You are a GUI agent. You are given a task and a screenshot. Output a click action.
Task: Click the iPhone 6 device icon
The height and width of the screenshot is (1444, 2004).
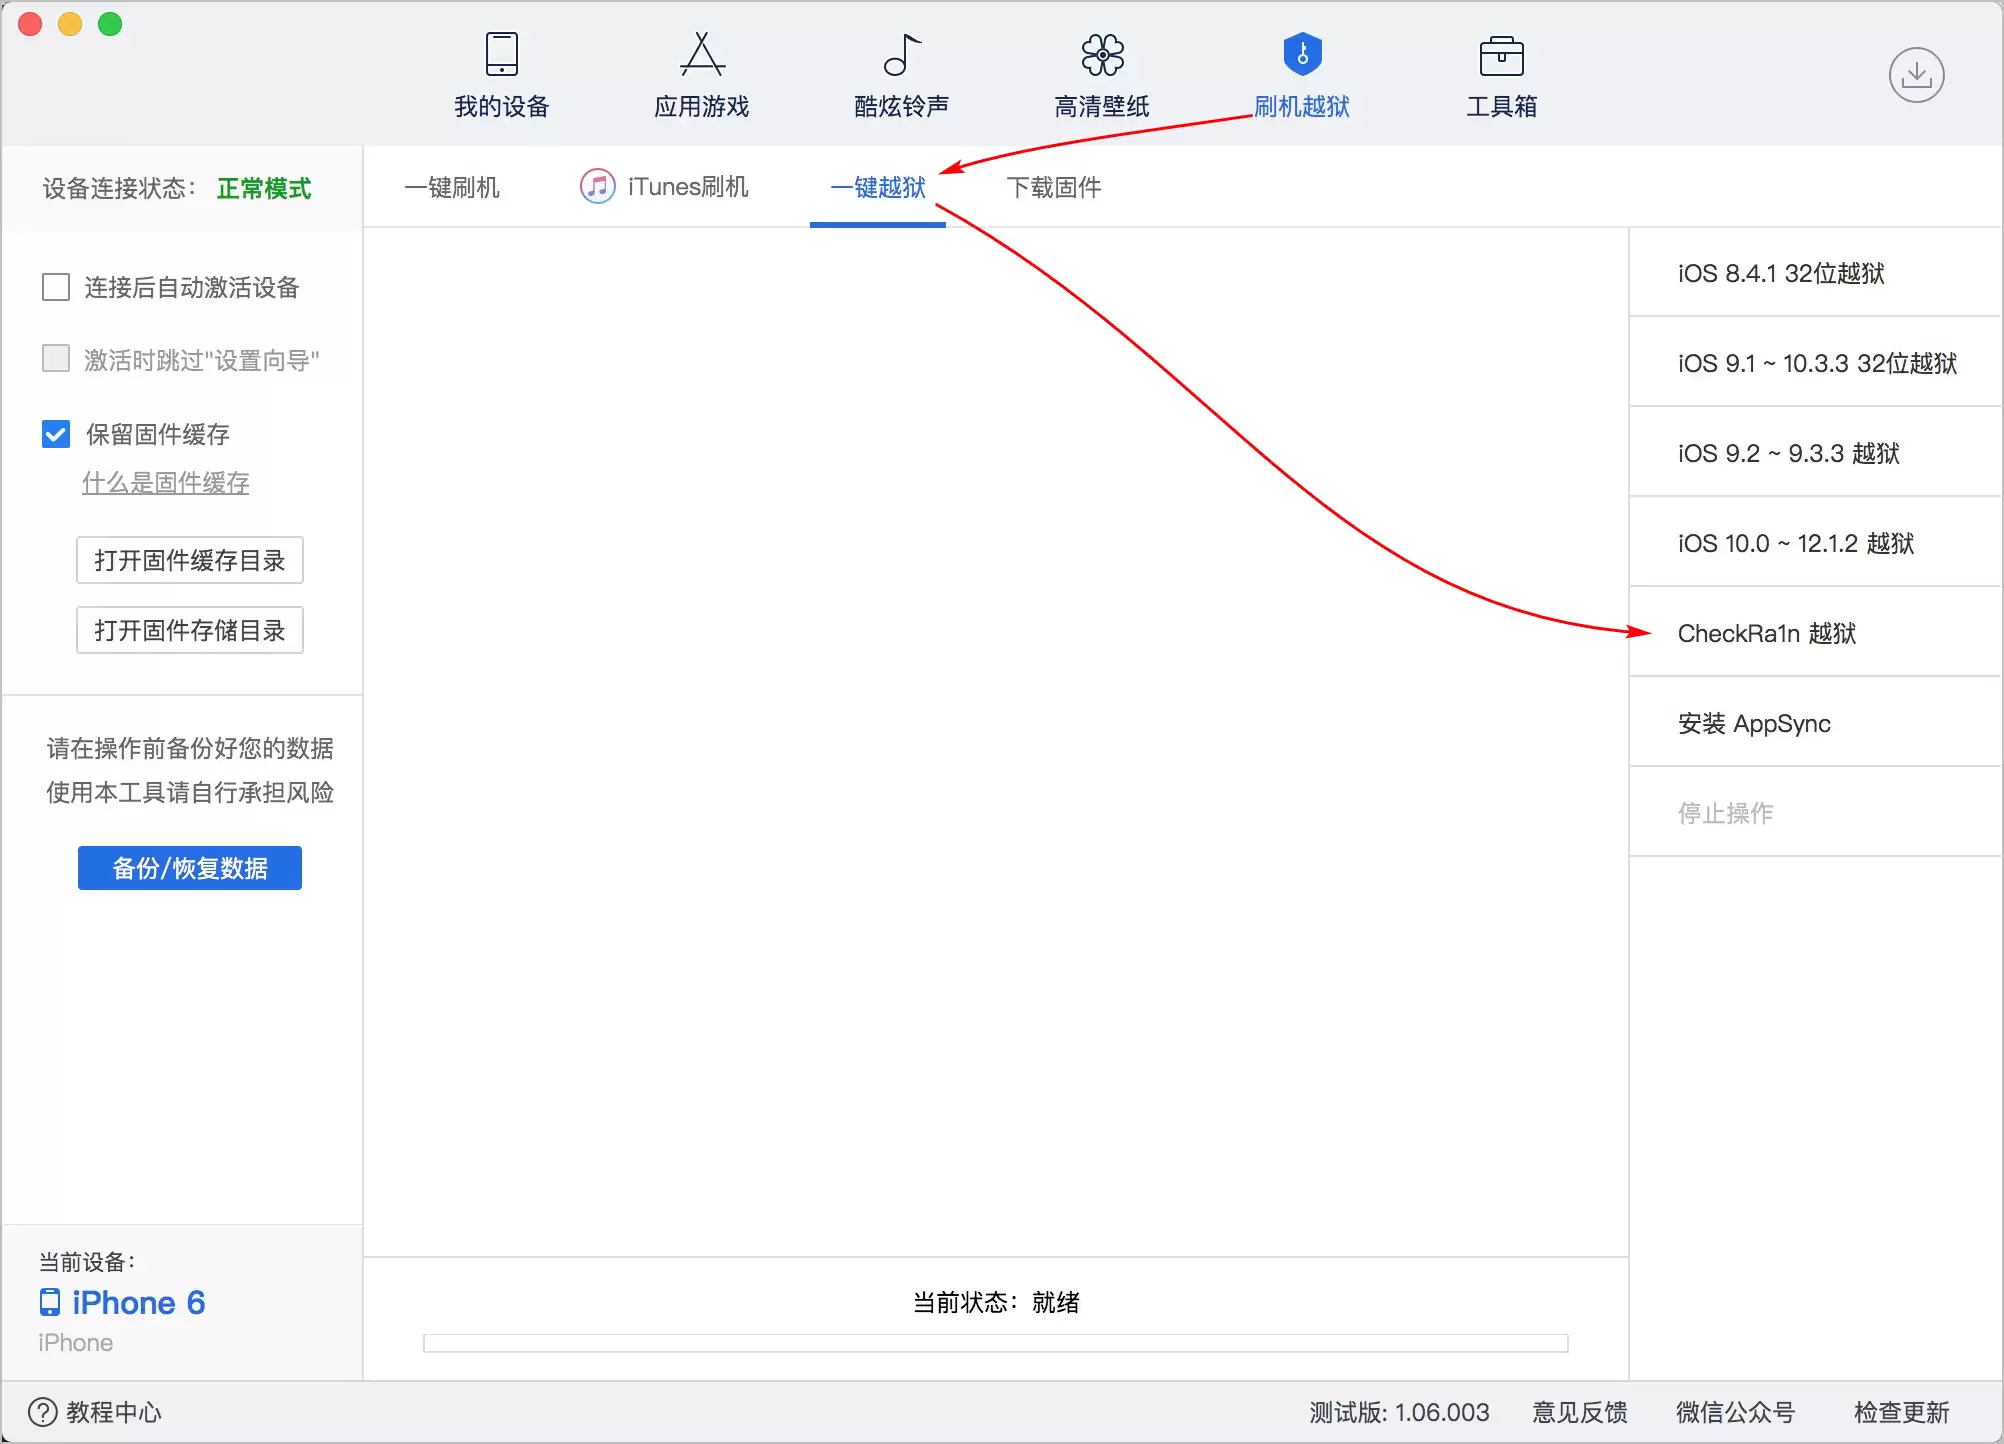50,1302
